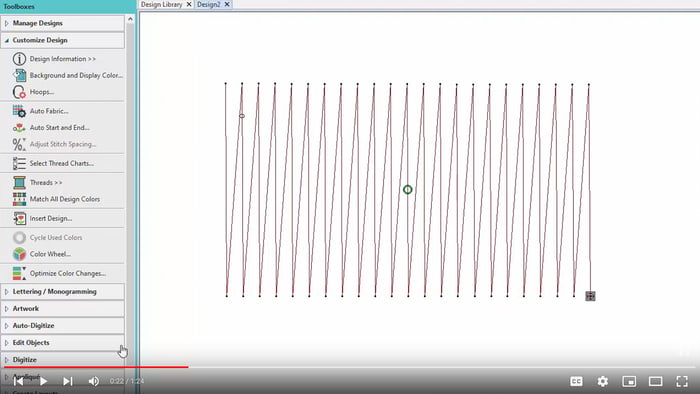Close the Design2 tab
The image size is (700, 394).
227,4
